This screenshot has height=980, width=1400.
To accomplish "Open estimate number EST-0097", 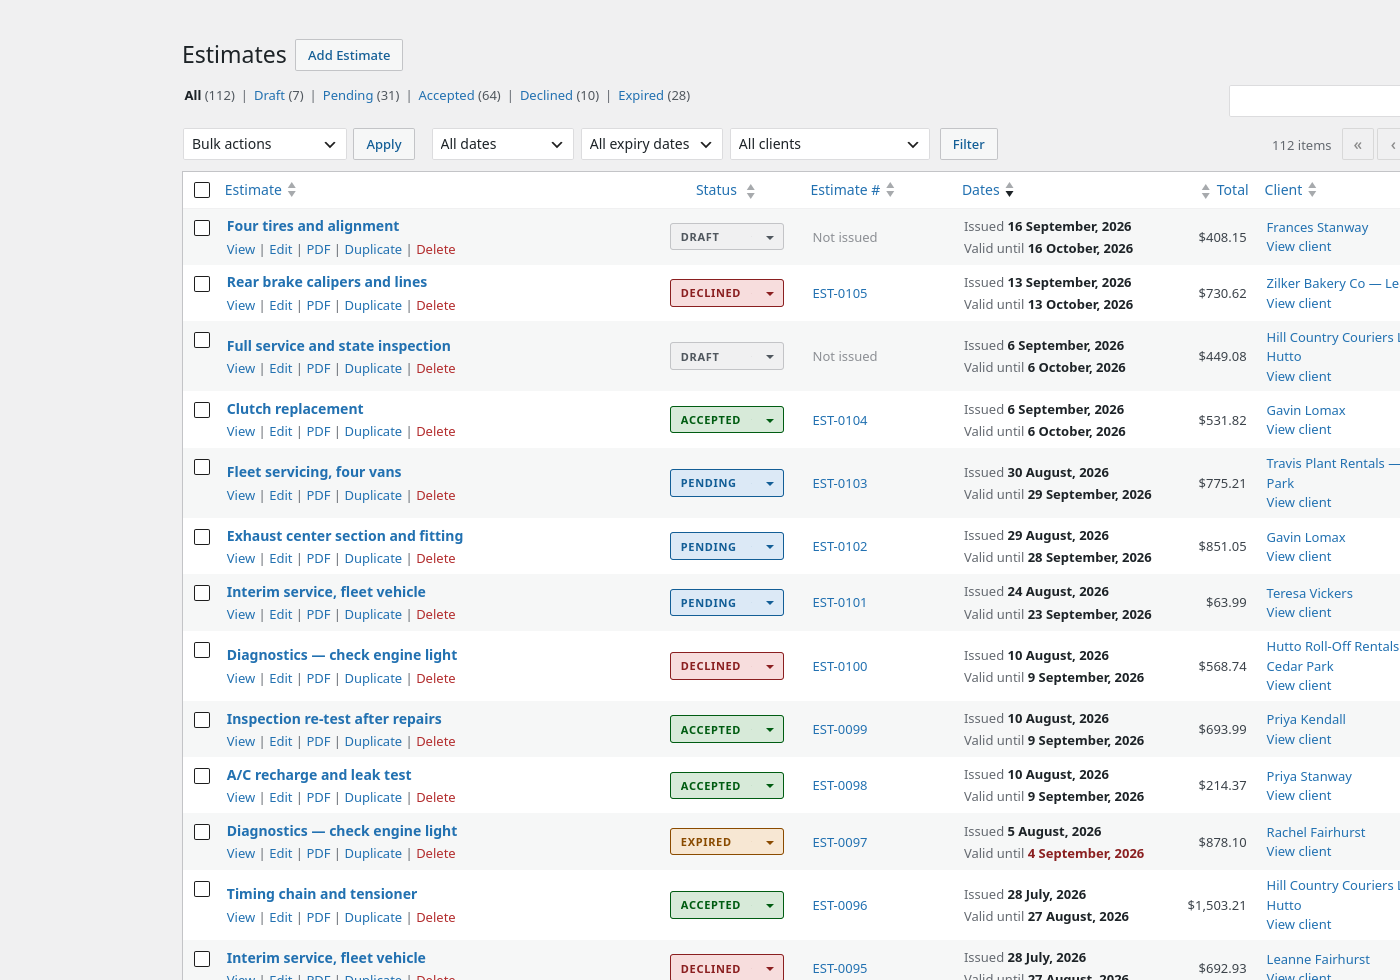I will click(x=840, y=843).
